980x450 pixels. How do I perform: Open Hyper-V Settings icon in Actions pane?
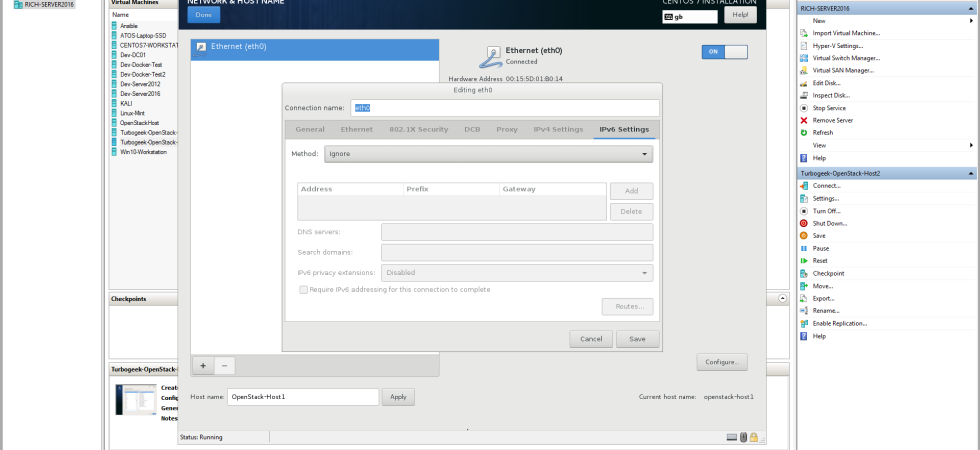[804, 46]
